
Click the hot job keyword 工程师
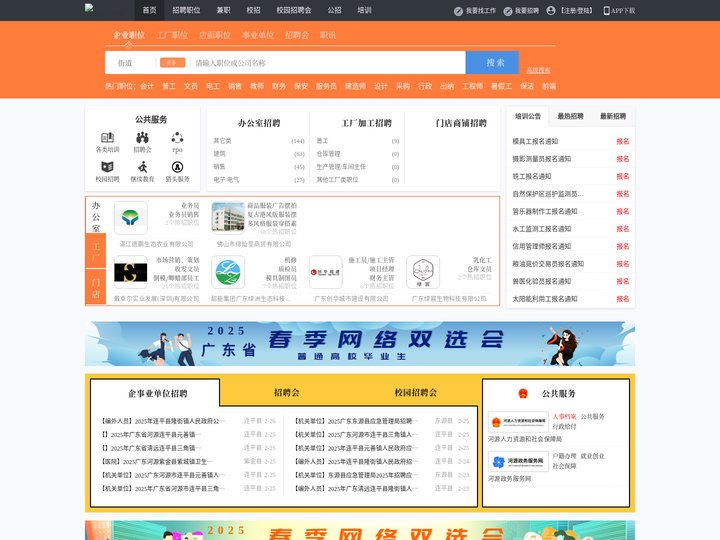click(x=472, y=86)
